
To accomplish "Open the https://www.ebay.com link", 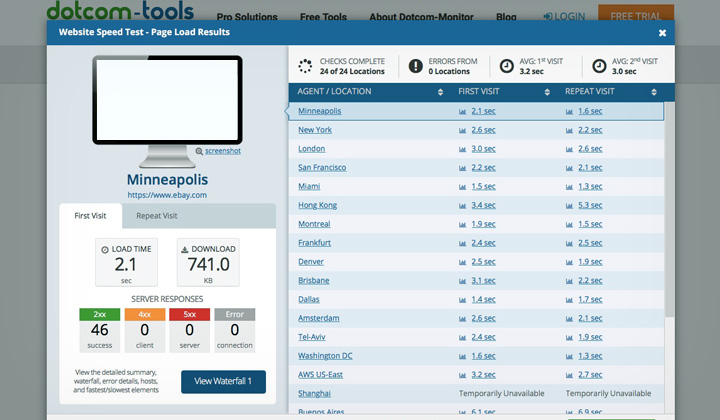I will 167,195.
